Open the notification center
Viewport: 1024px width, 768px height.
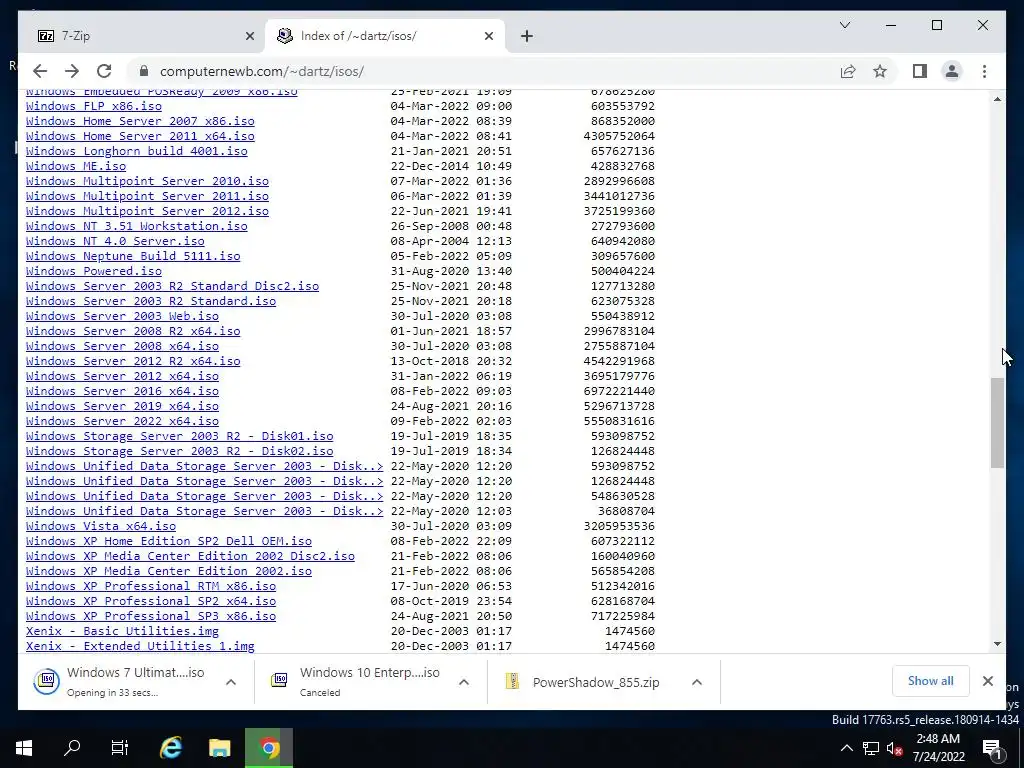pos(992,748)
